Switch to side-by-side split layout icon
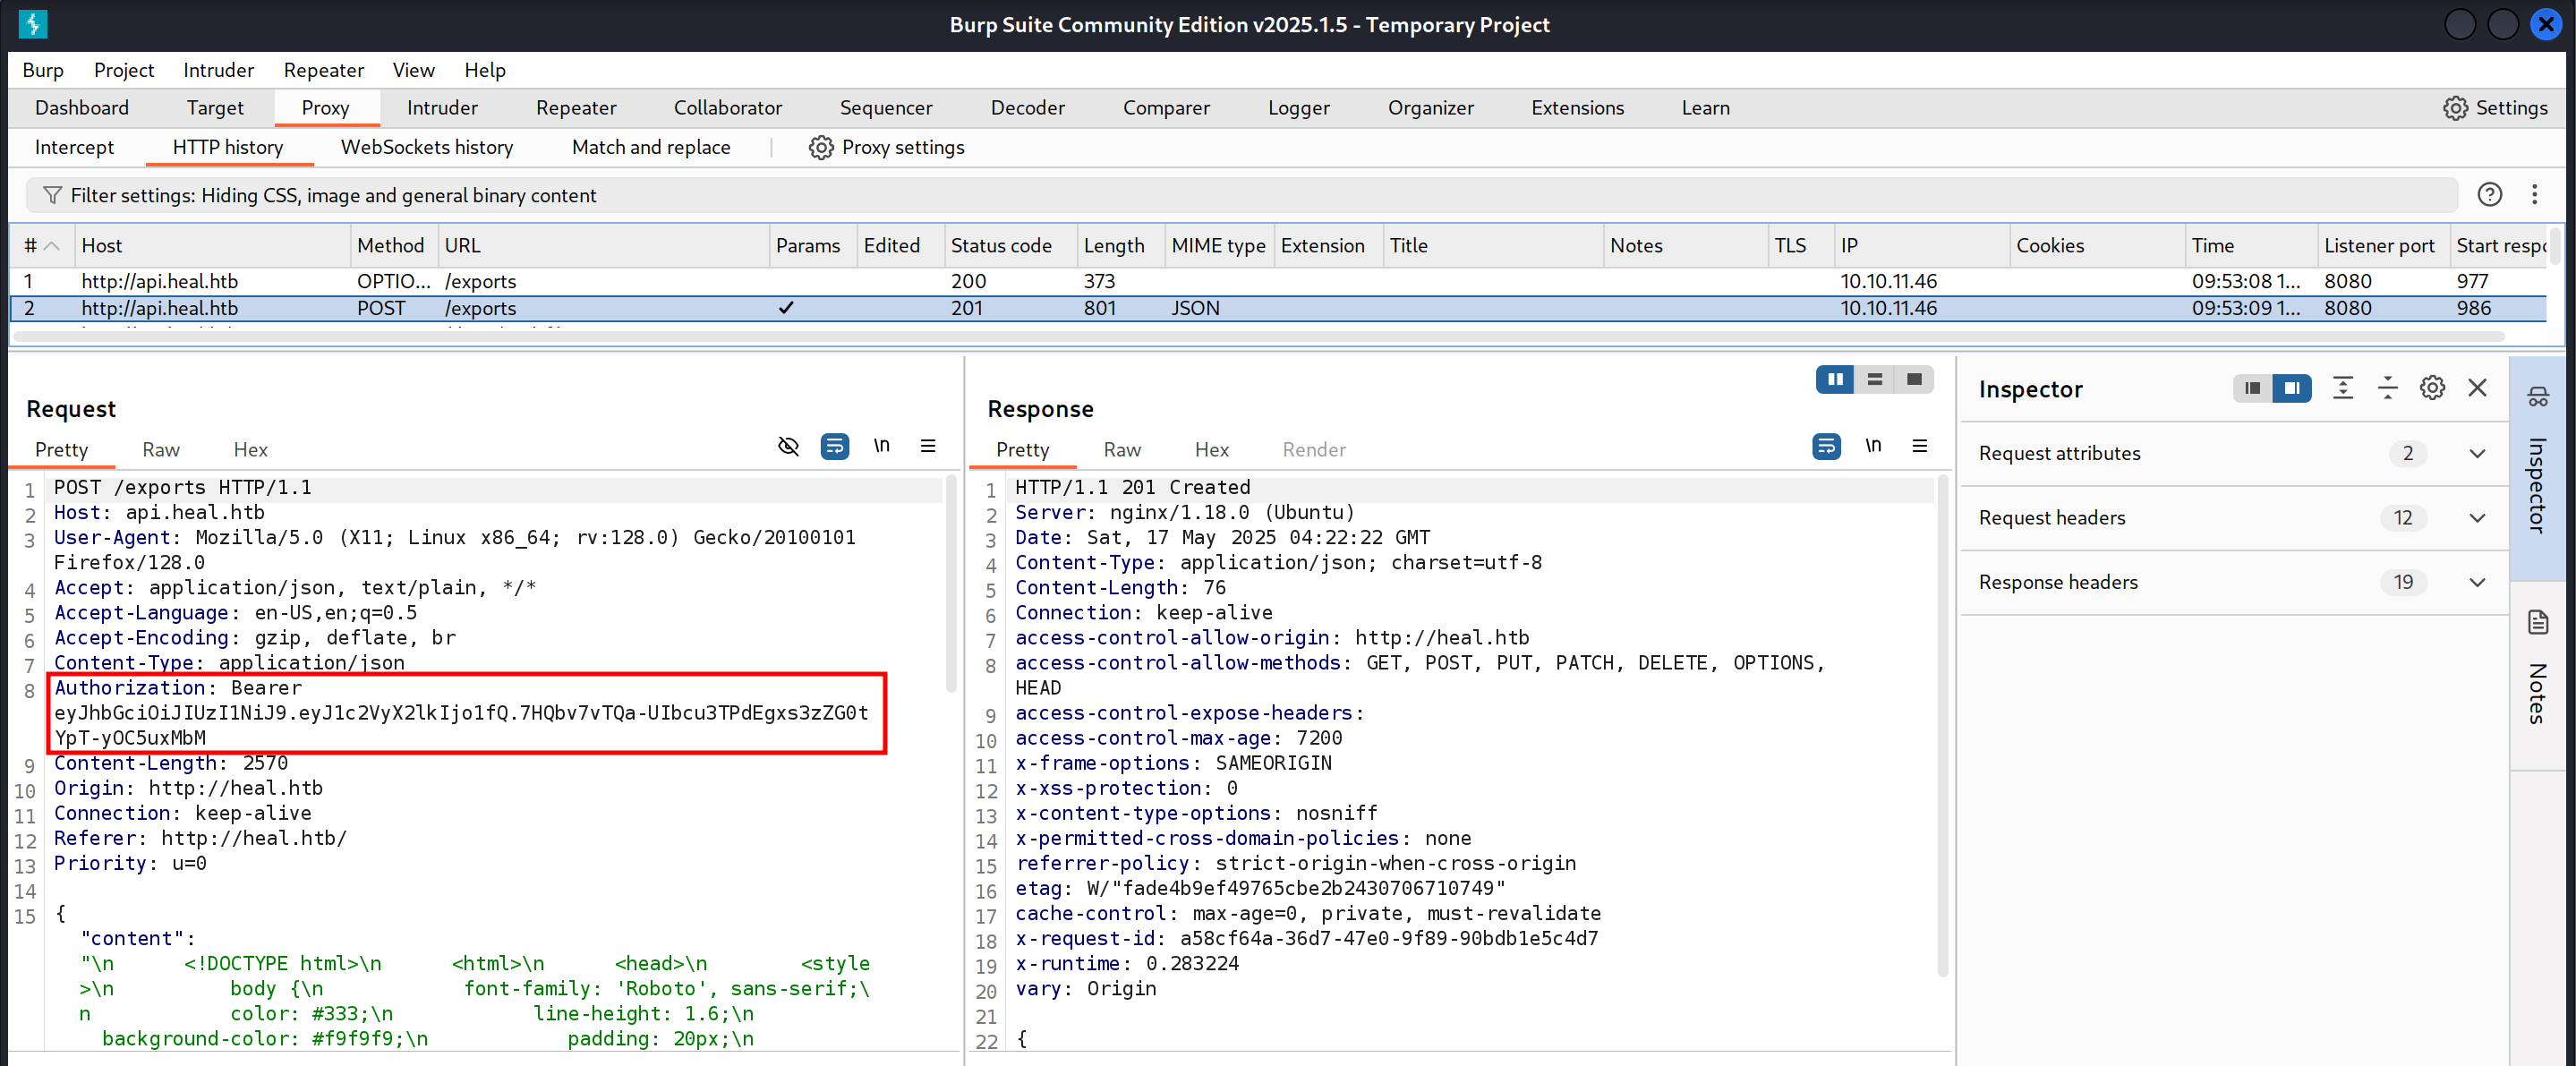This screenshot has height=1066, width=2576. 1834,380
